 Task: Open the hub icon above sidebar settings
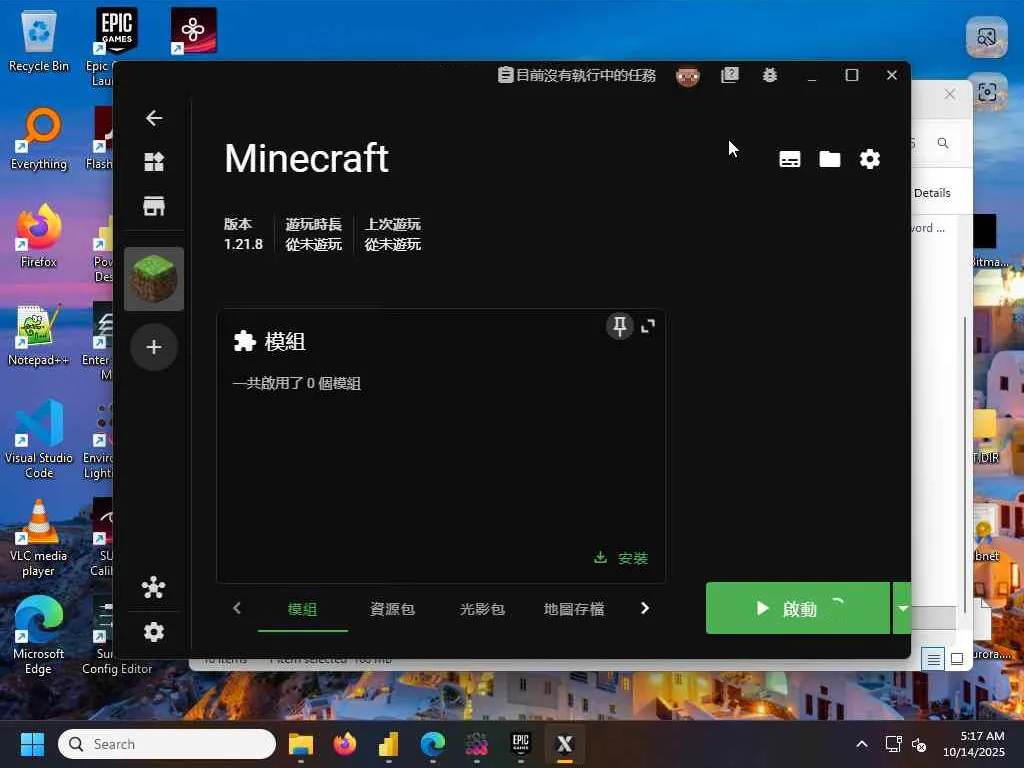coord(154,588)
